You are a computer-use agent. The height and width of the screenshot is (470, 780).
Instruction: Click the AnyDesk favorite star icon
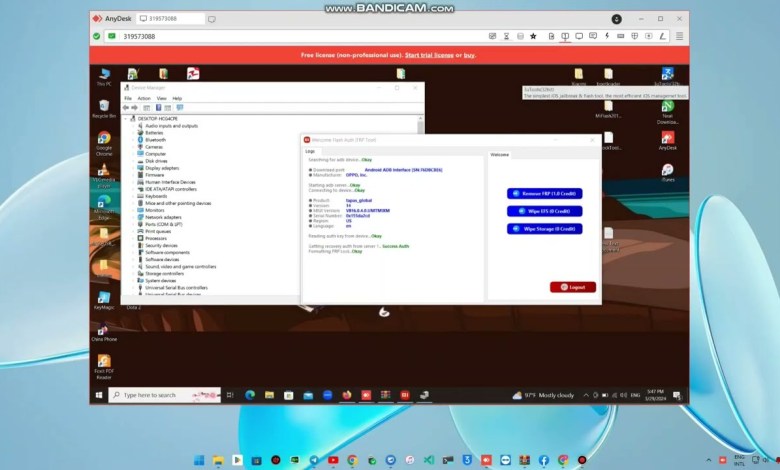tap(533, 36)
